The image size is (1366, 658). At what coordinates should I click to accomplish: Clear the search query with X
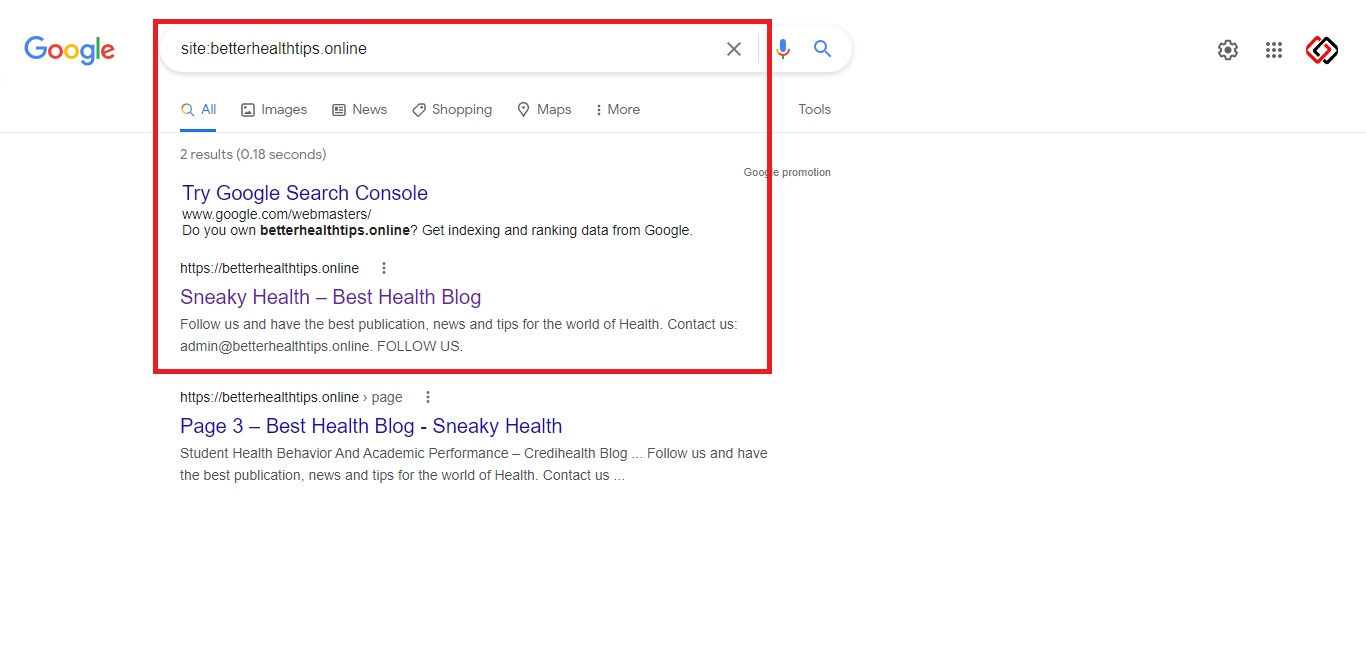(x=734, y=49)
